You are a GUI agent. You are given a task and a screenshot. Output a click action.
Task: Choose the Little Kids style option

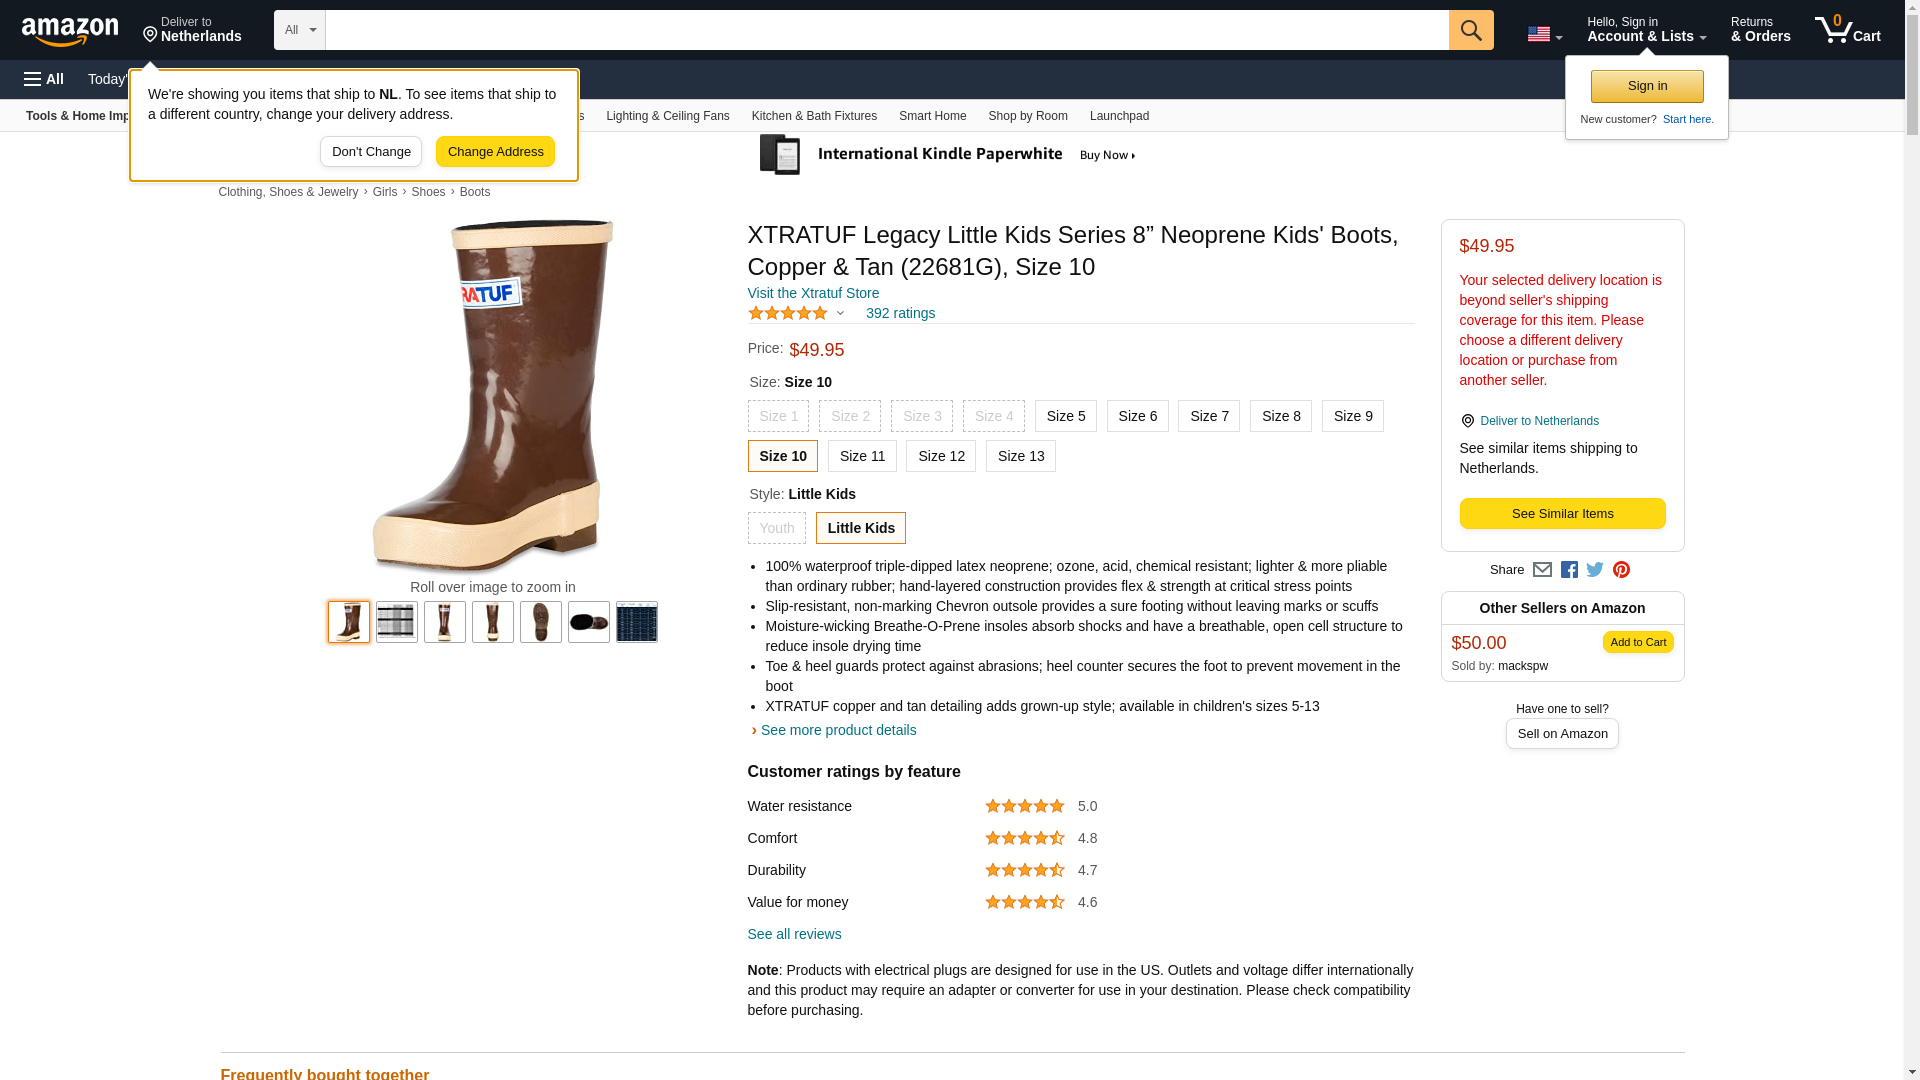coord(860,528)
